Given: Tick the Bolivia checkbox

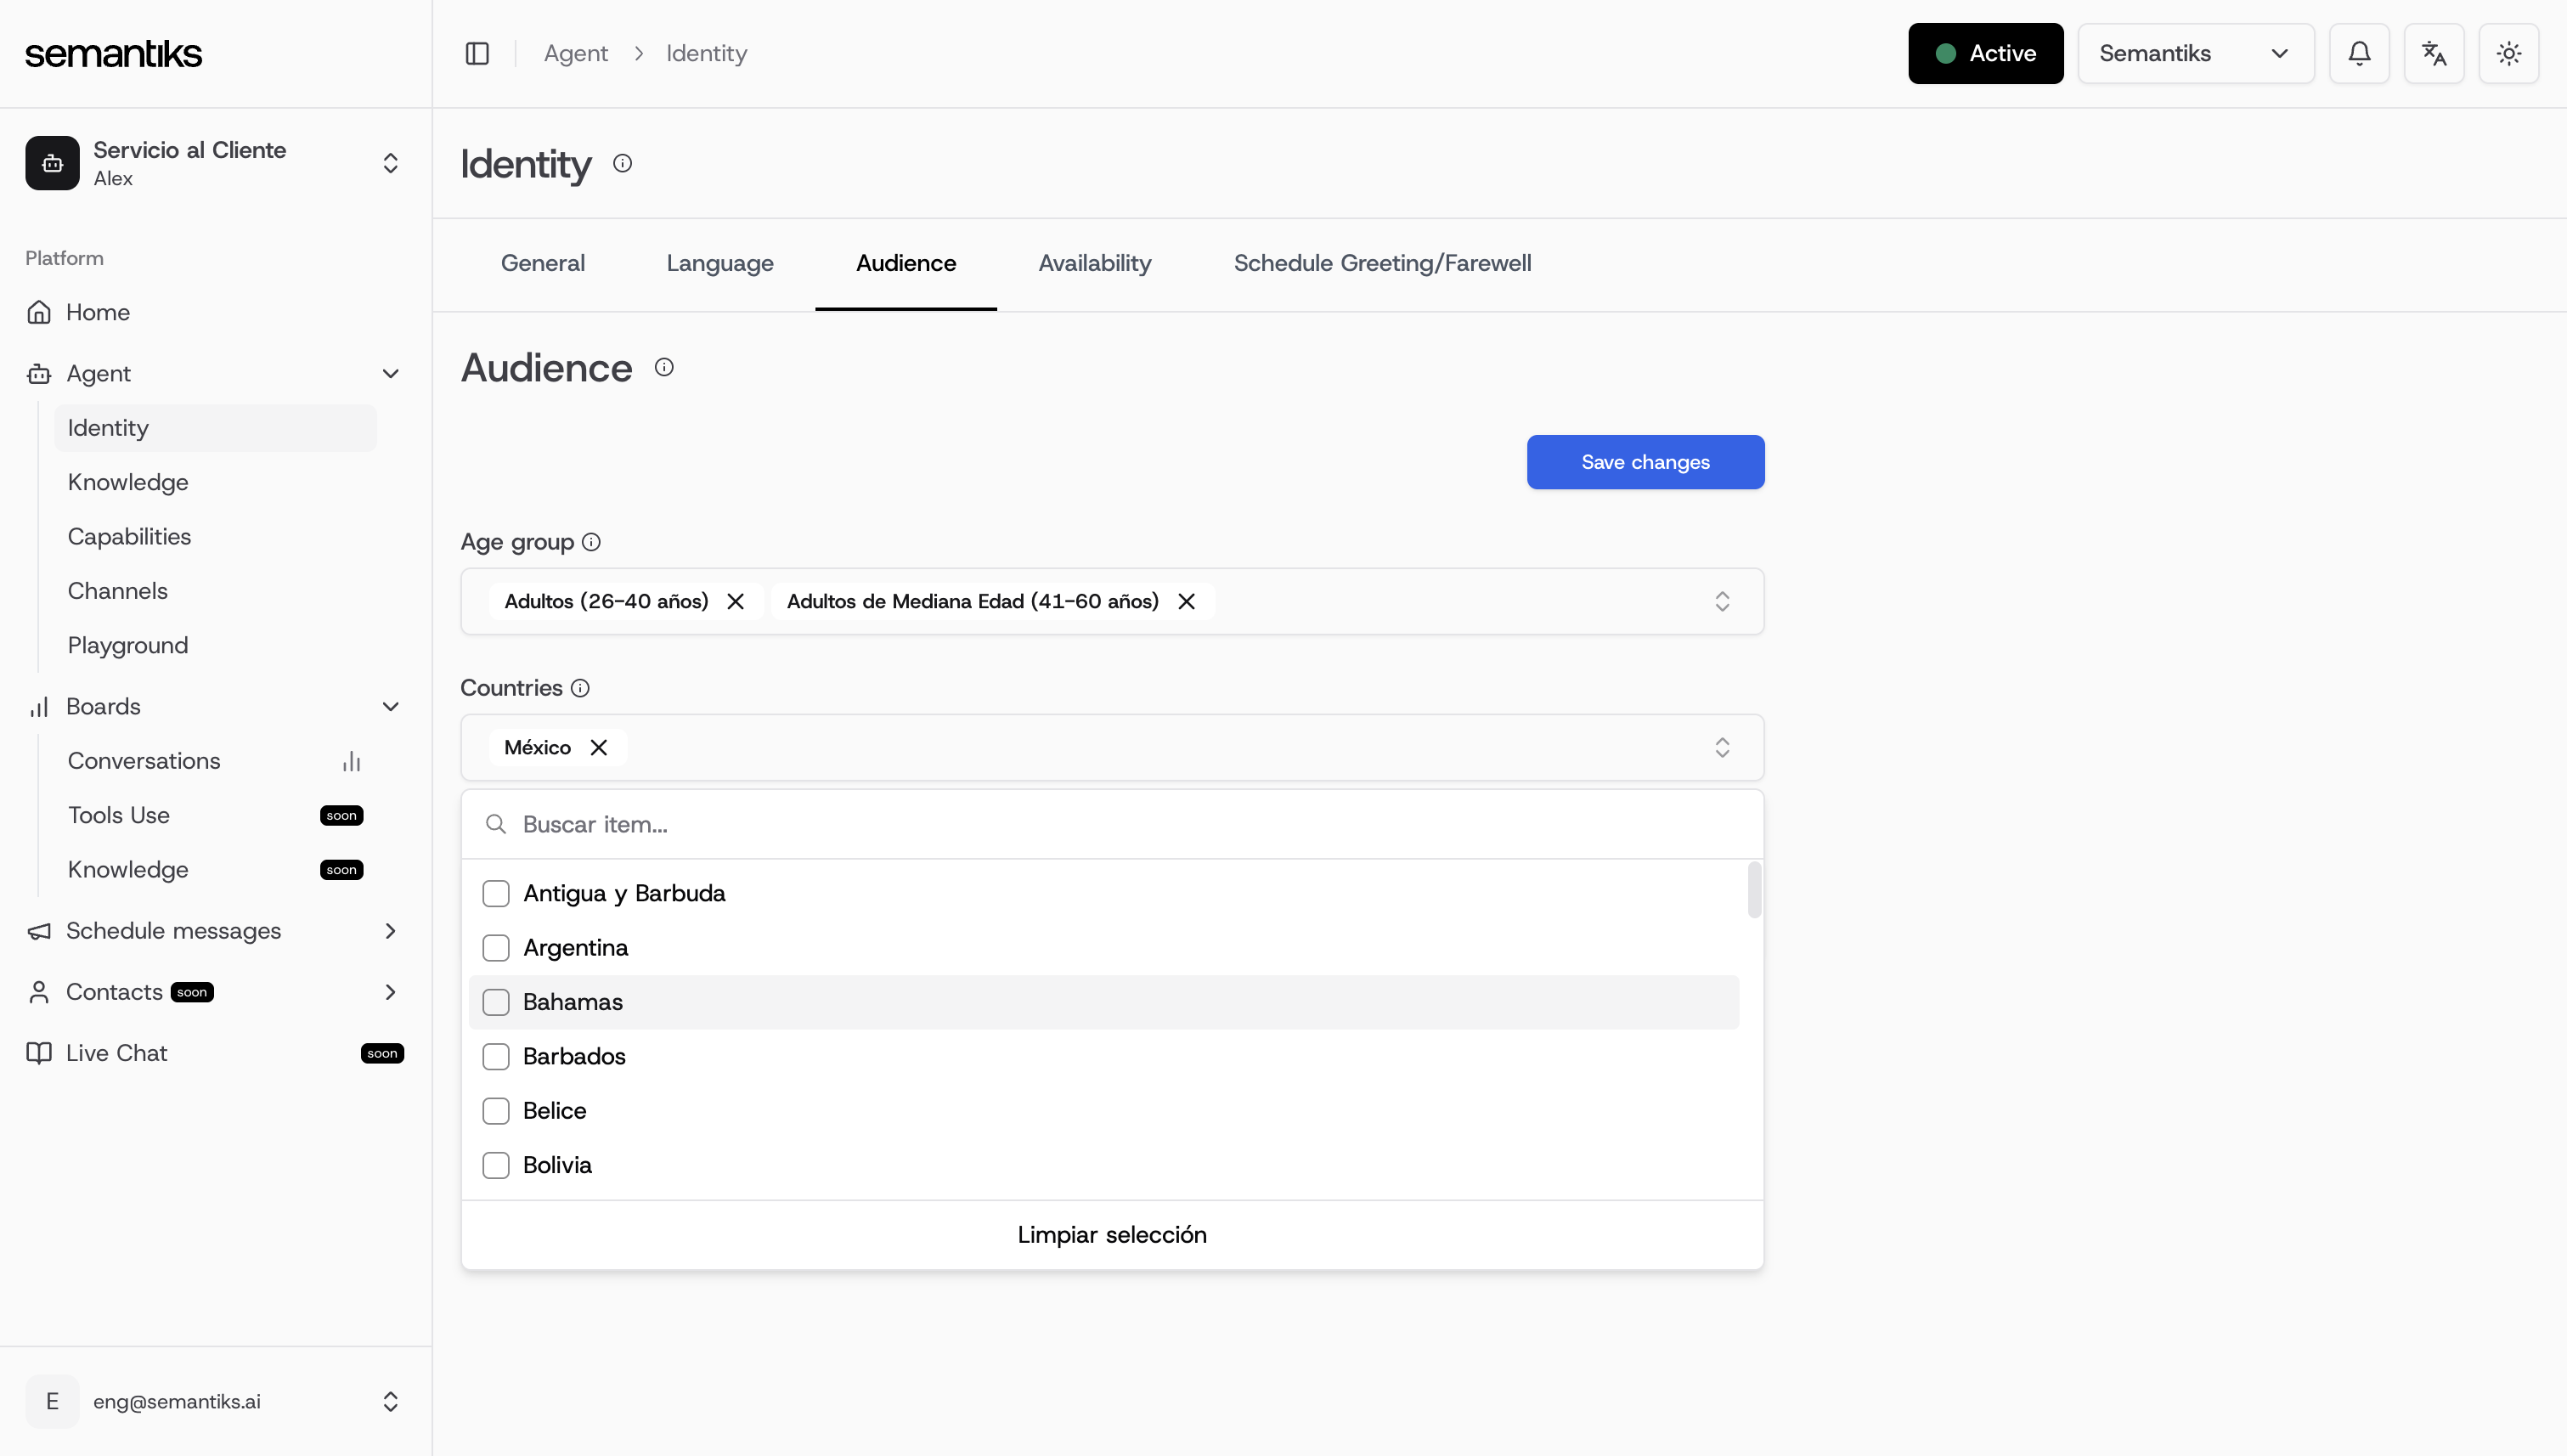Looking at the screenshot, I should [x=496, y=1165].
